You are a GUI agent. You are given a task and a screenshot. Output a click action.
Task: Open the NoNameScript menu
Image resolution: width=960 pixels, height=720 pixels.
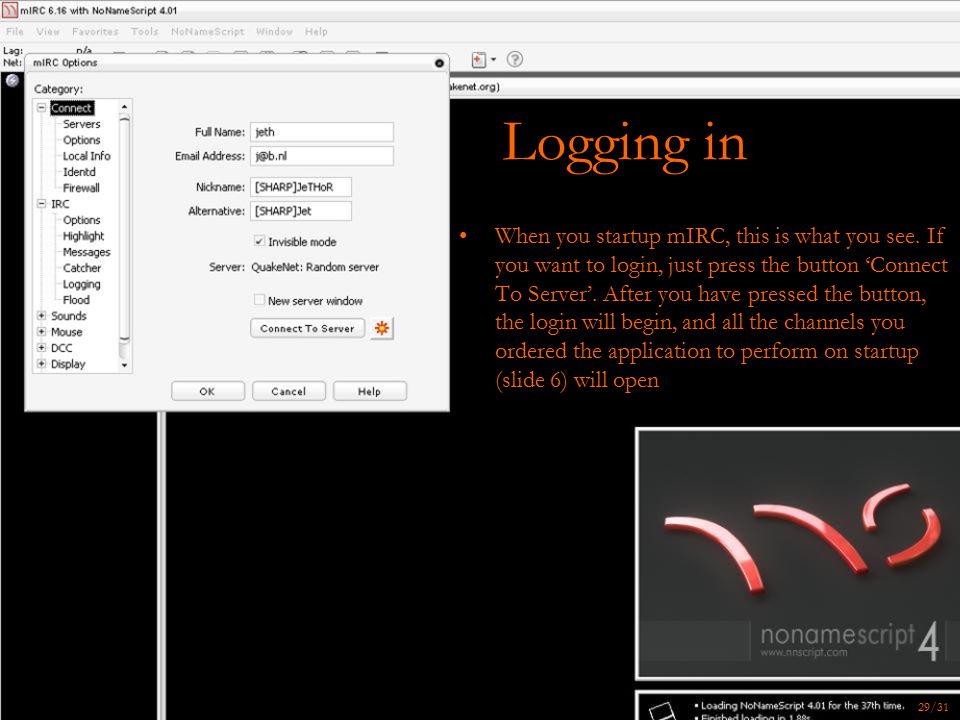pyautogui.click(x=208, y=31)
